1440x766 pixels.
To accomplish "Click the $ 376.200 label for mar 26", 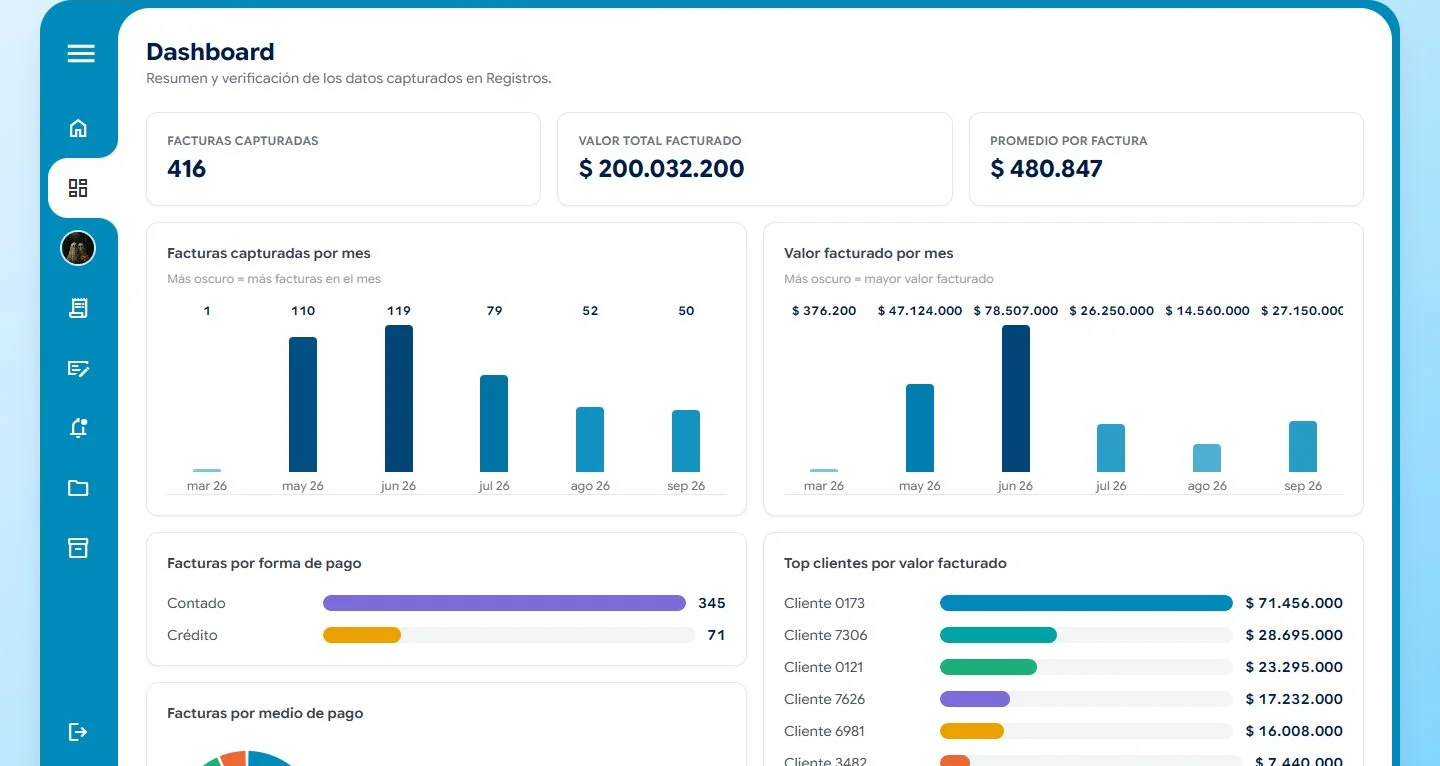I will click(824, 311).
